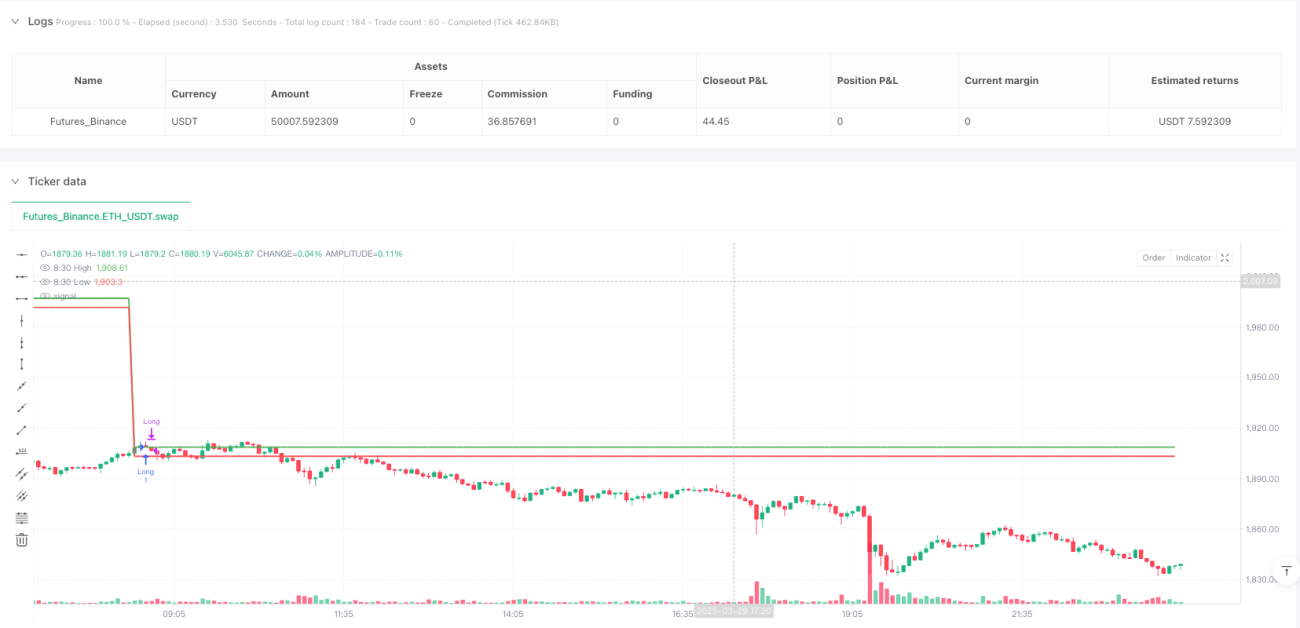Toggle visibility of signal indicator

(44, 296)
